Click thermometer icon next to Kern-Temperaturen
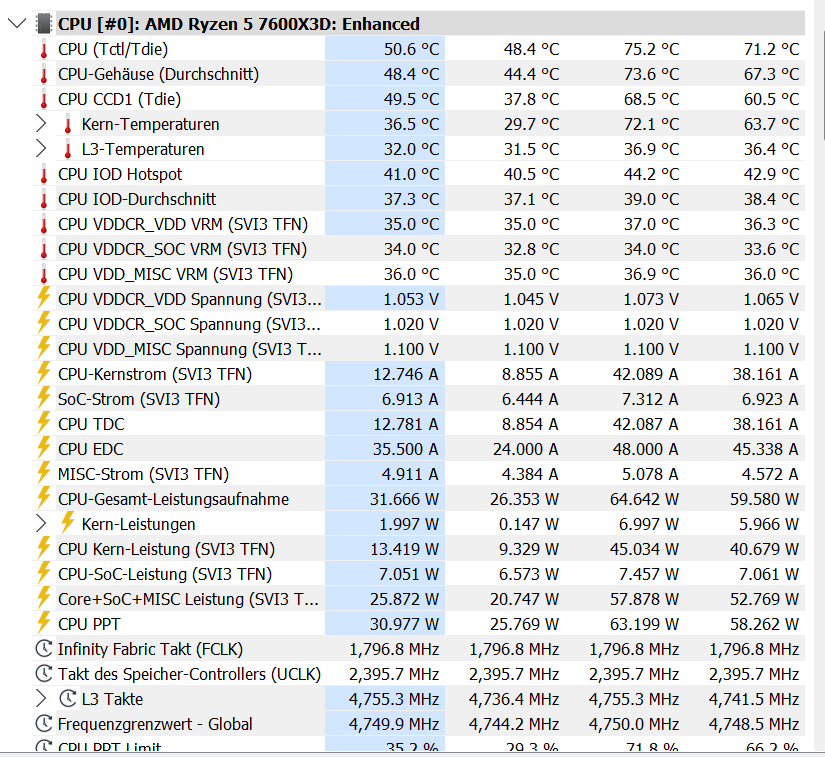Viewport: 825px width, 757px height. click(x=67, y=125)
